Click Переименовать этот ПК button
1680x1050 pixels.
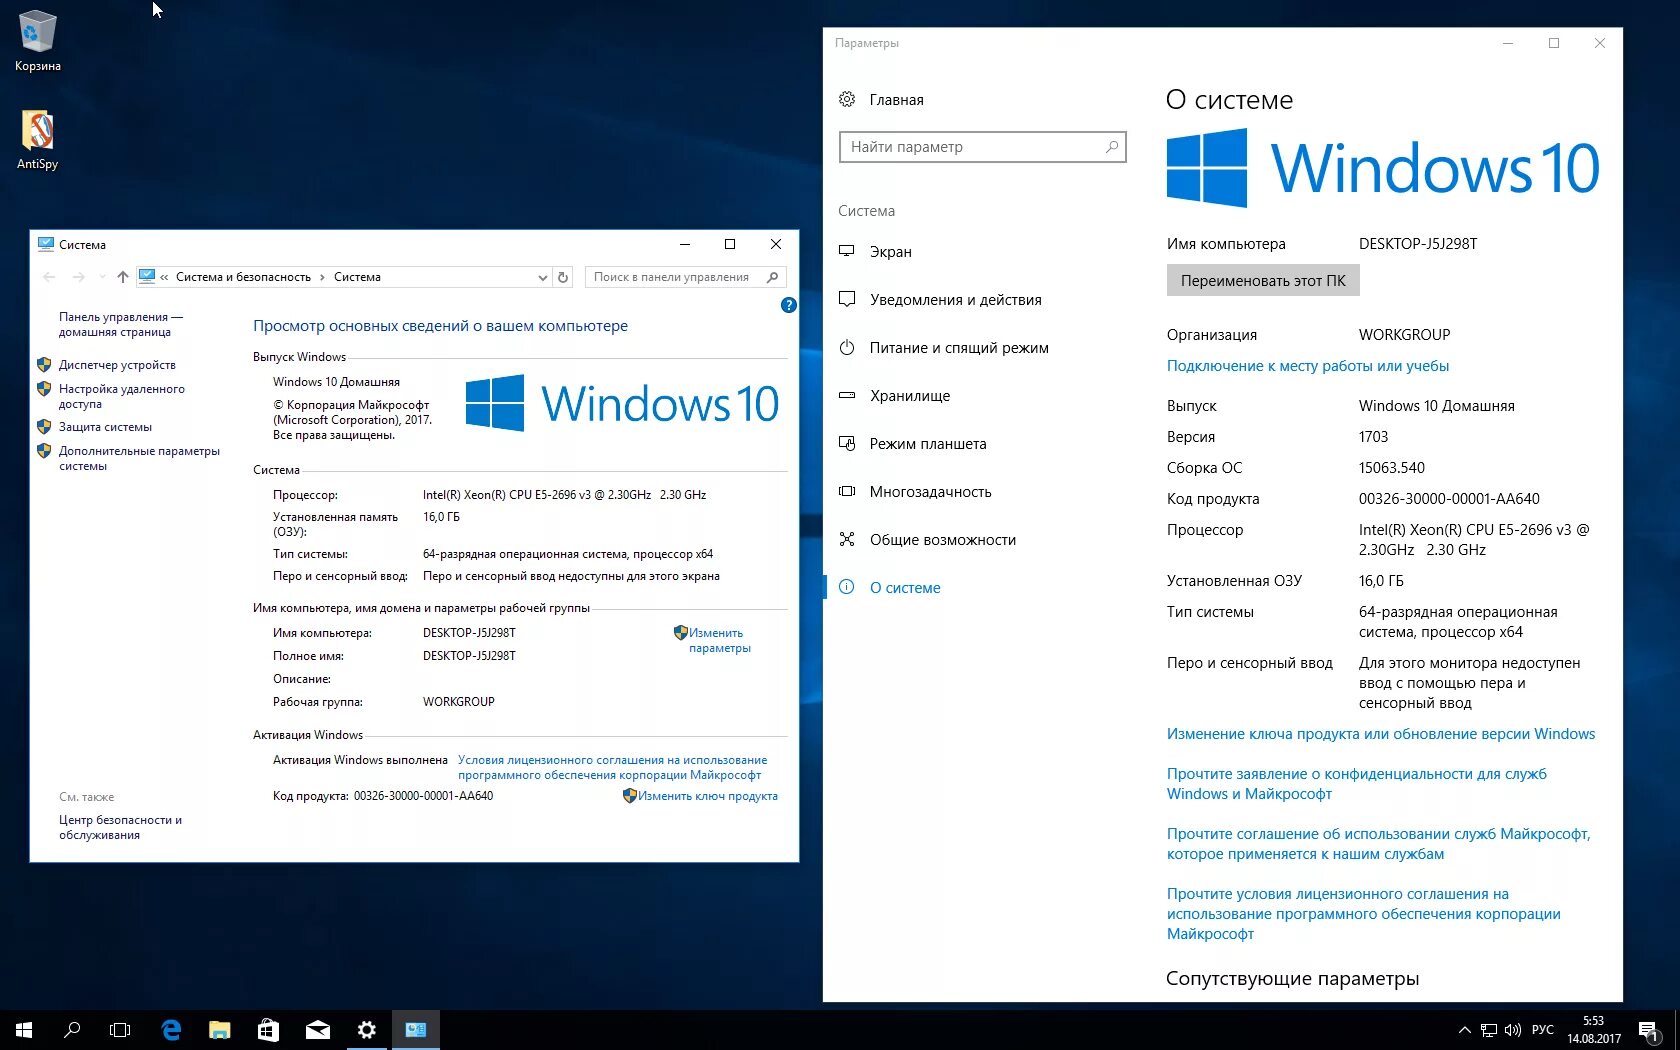tap(1263, 281)
